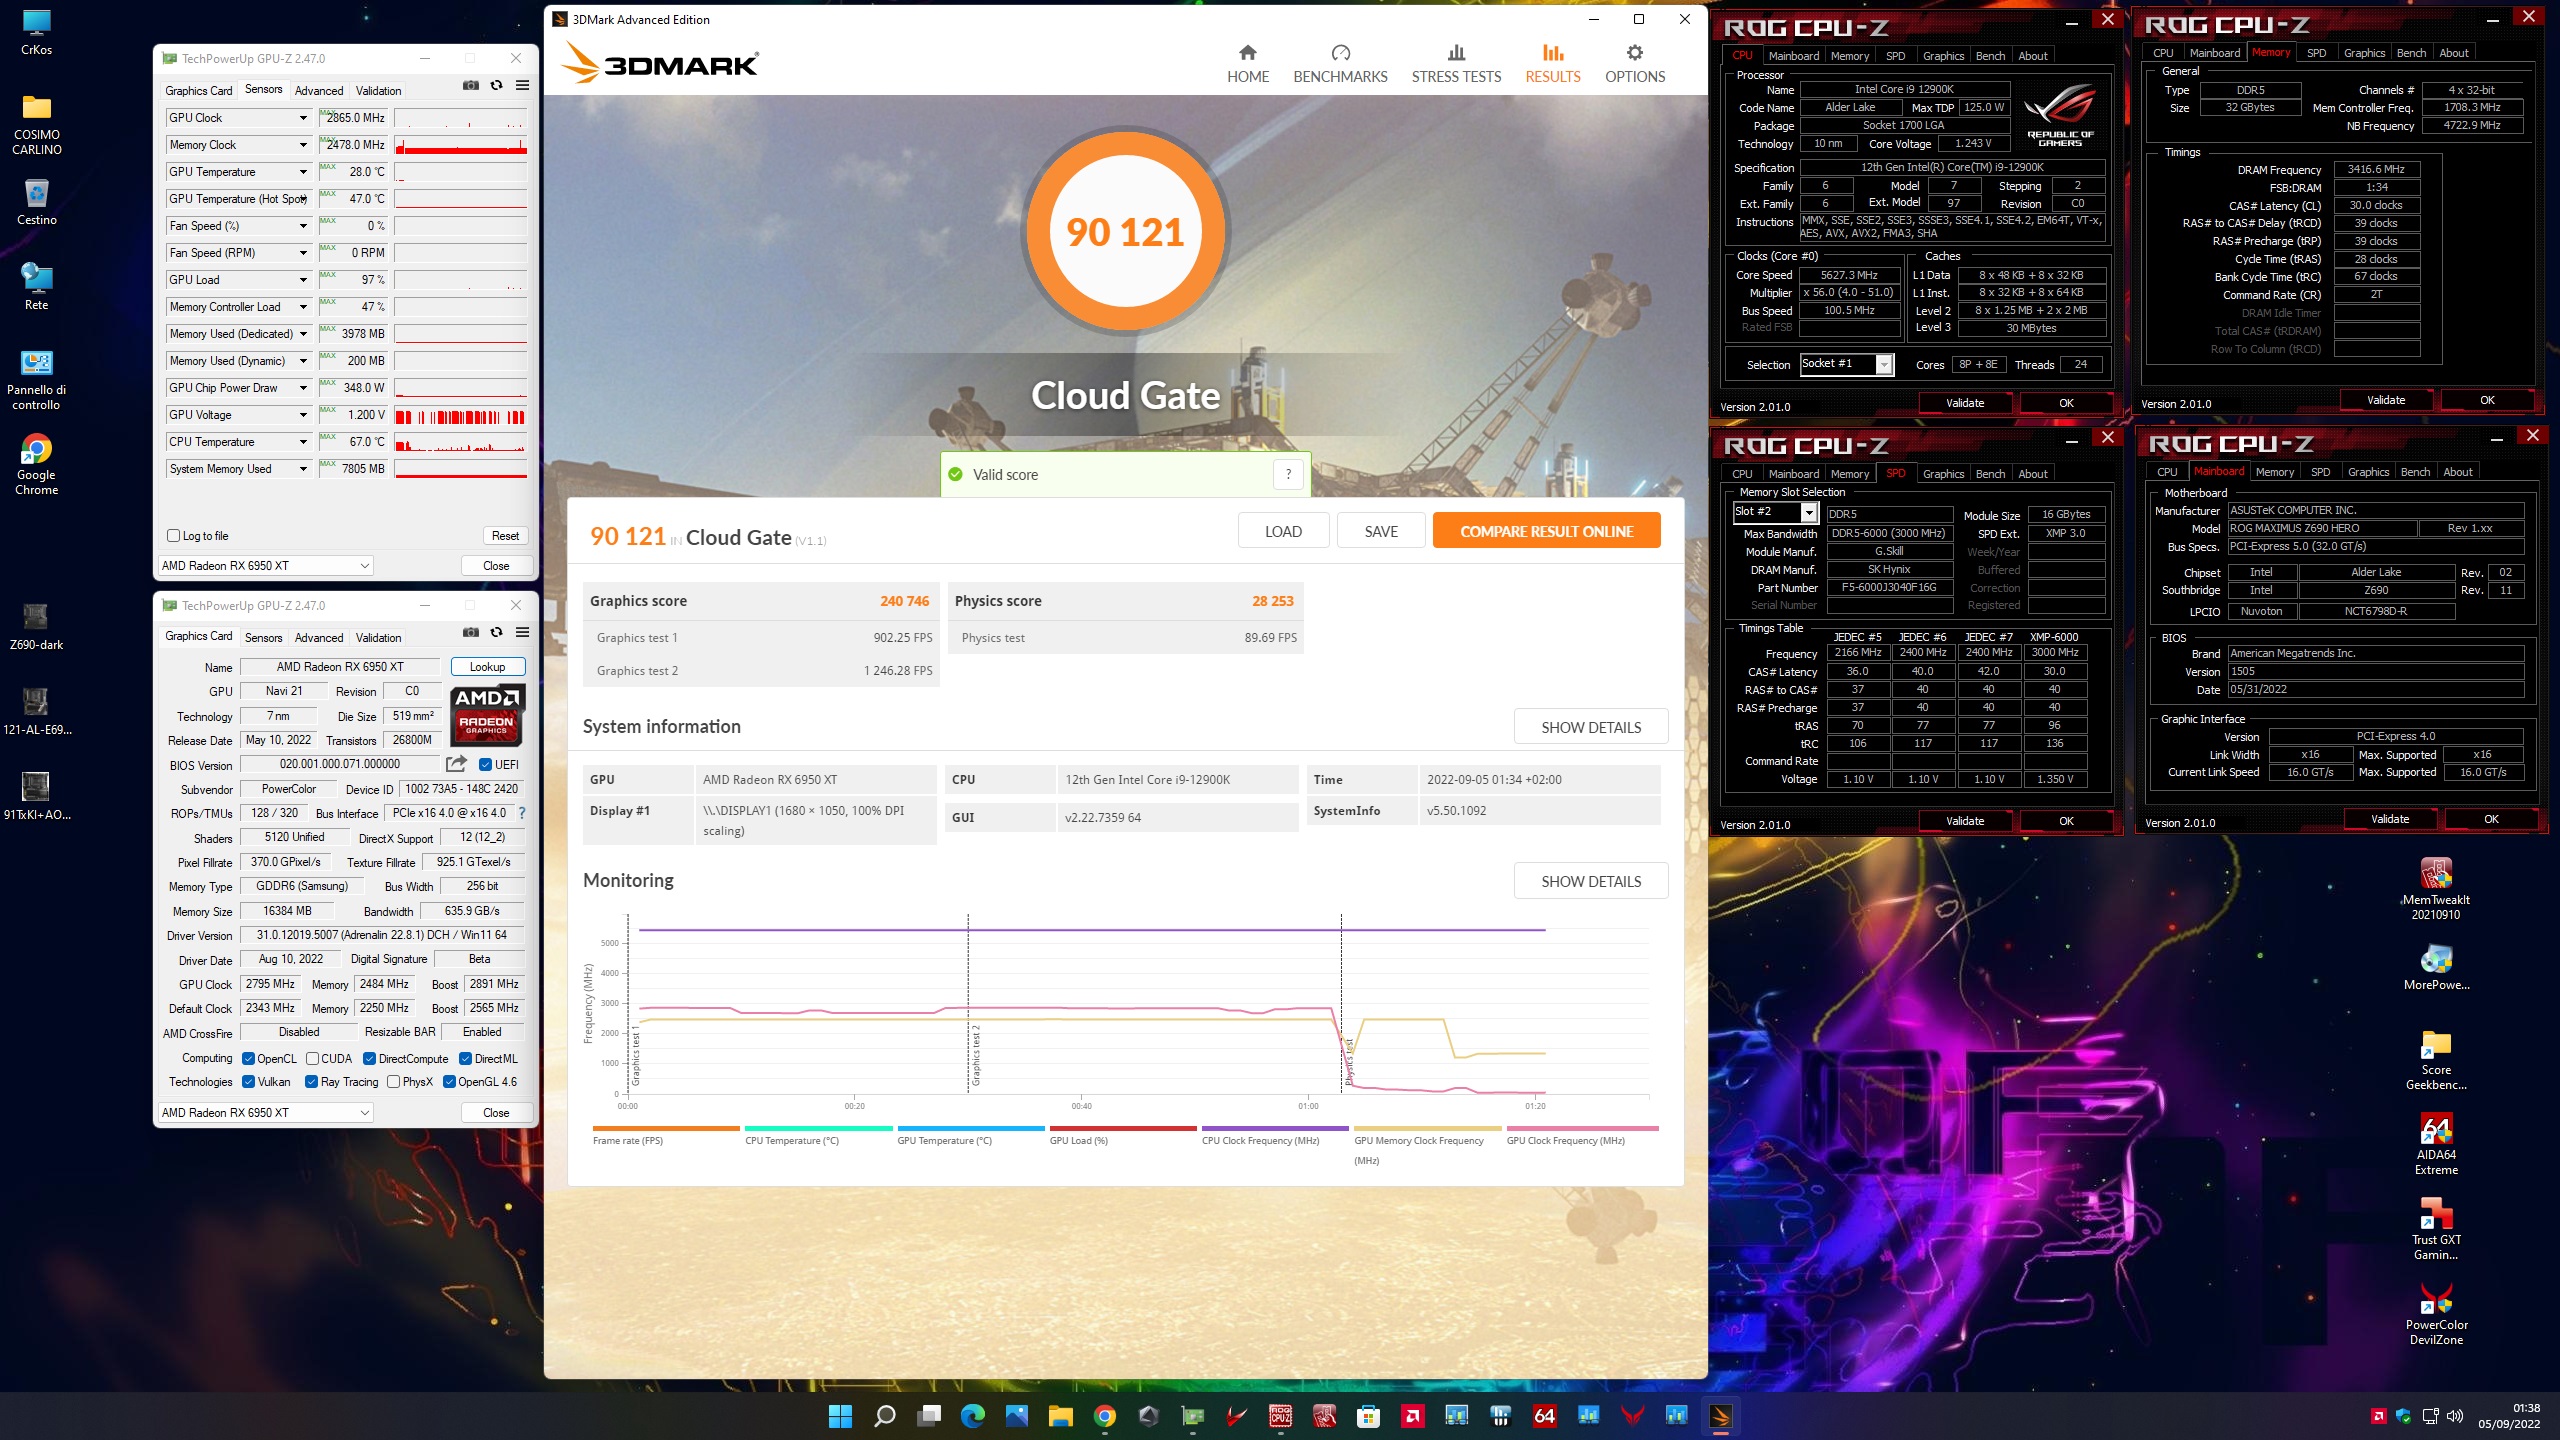The image size is (2560, 1440).
Task: Open AIDA64 Extreme desktop icon
Action: click(x=2436, y=1145)
